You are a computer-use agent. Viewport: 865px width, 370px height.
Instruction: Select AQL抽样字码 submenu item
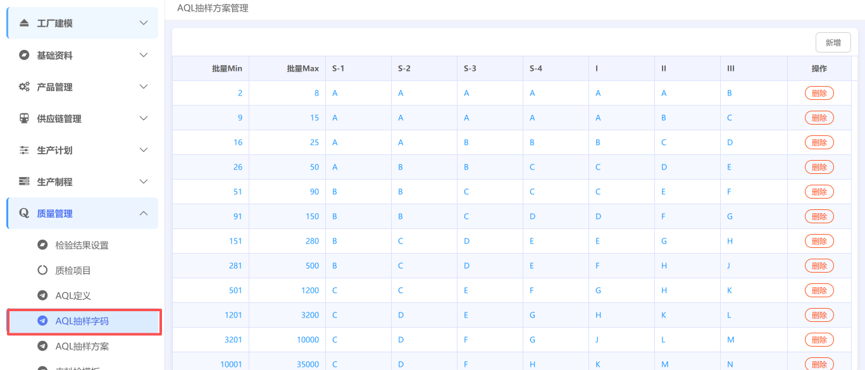point(84,321)
